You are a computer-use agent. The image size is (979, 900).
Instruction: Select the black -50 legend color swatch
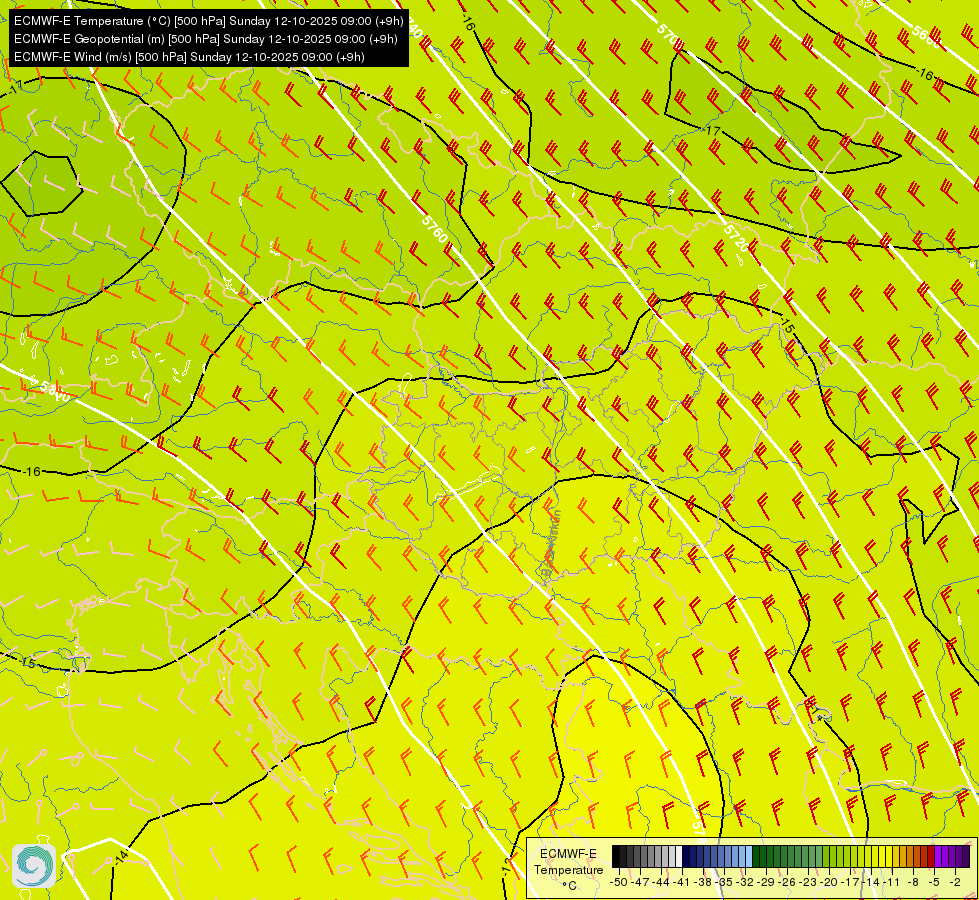pyautogui.click(x=616, y=856)
